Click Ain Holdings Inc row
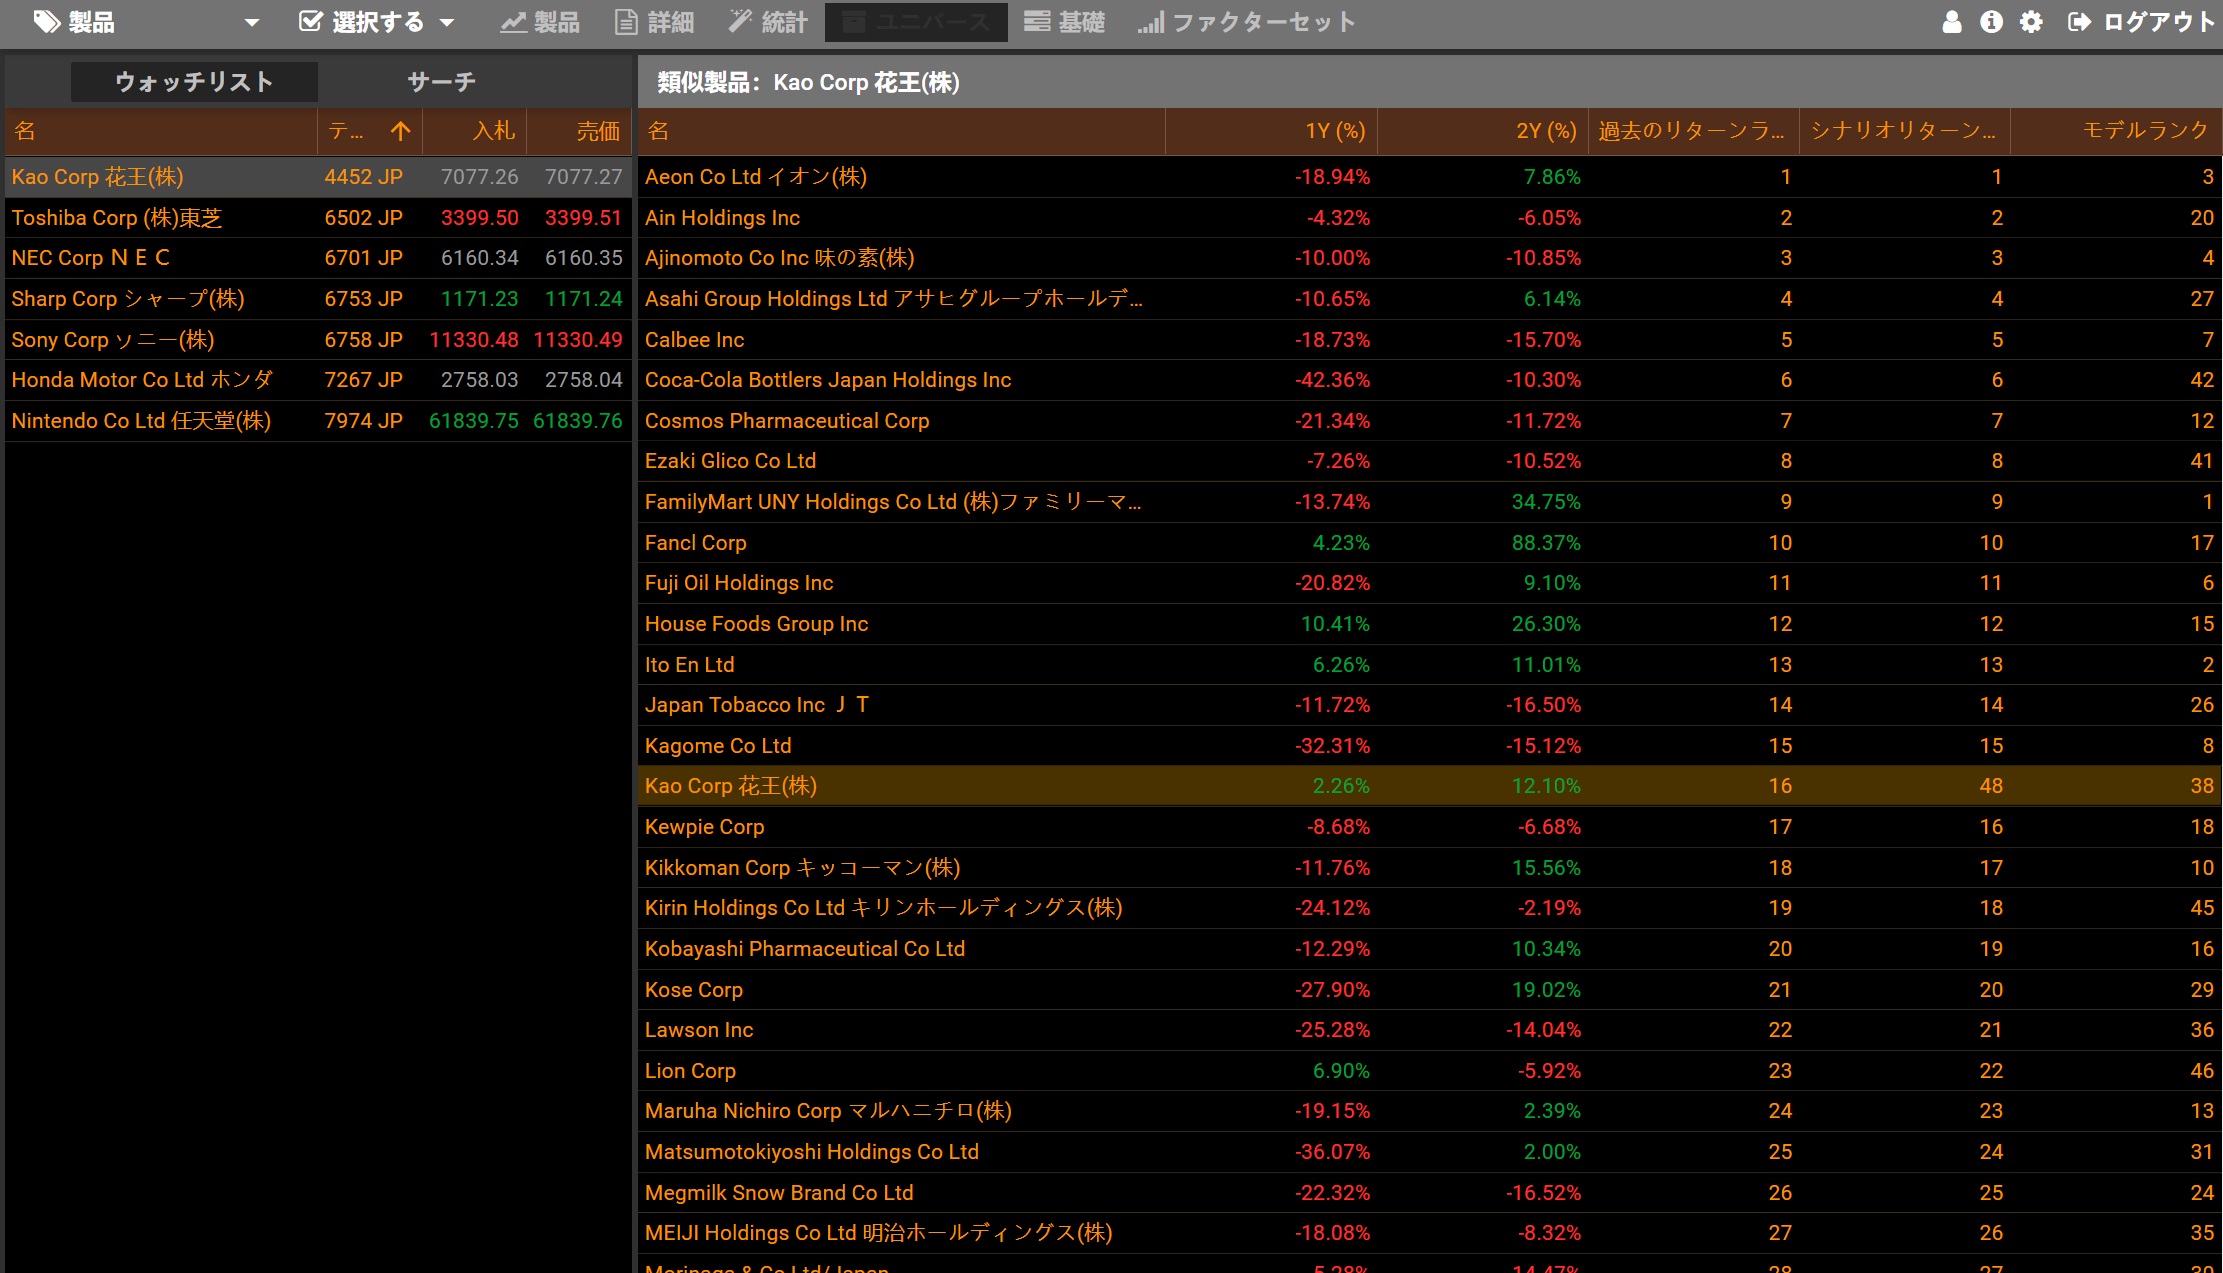 pyautogui.click(x=1429, y=218)
